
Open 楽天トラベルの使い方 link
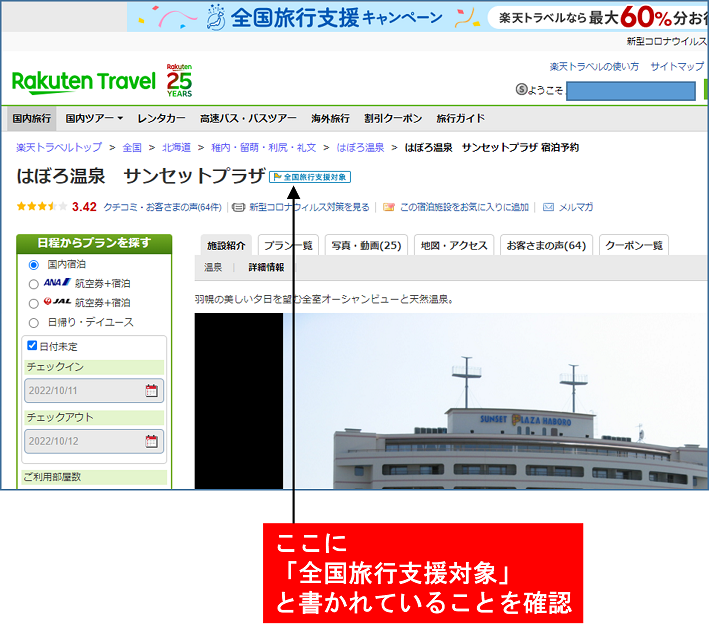click(x=594, y=66)
